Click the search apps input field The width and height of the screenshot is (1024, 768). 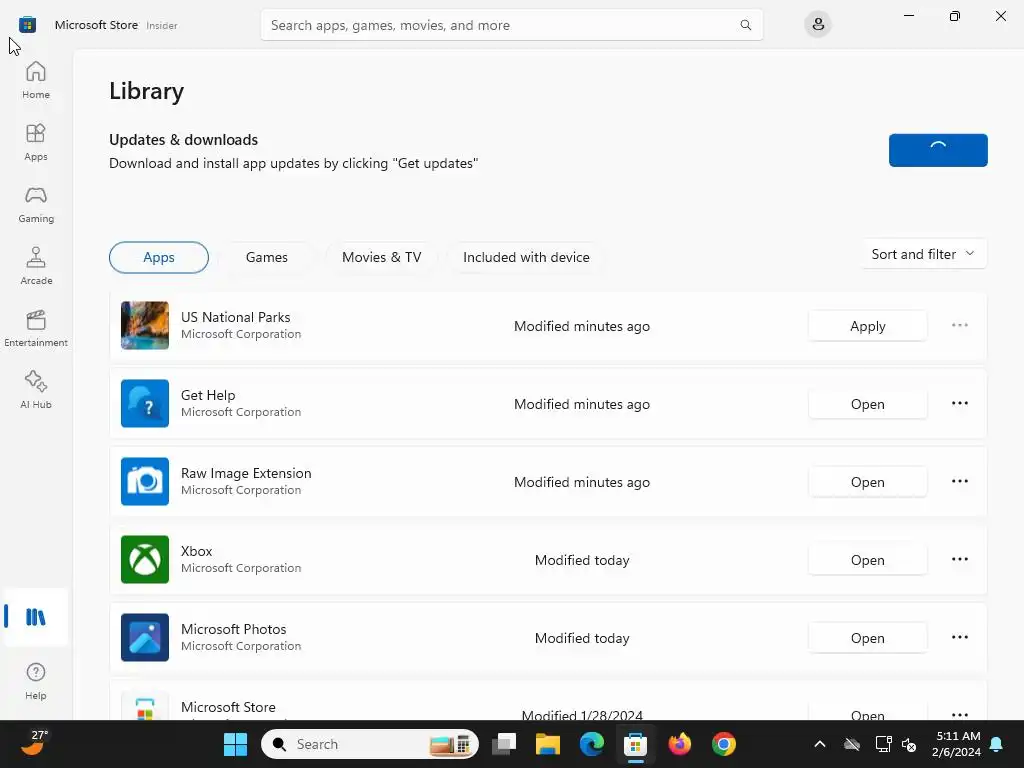511,25
